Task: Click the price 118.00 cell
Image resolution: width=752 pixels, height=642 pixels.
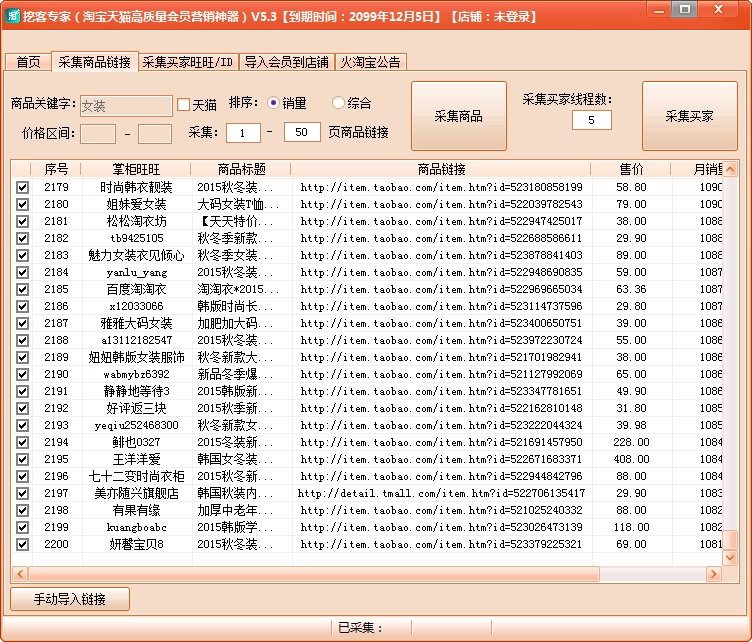Action: pos(631,527)
